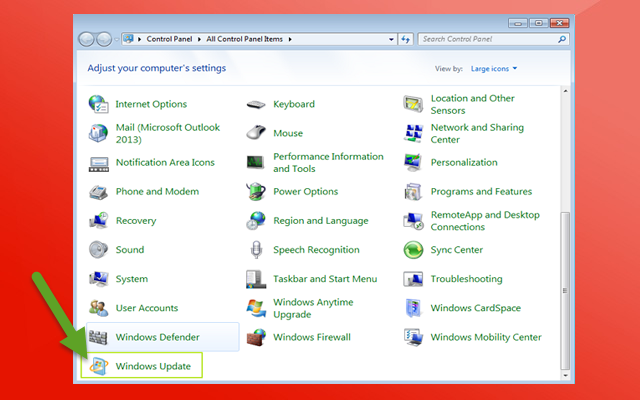This screenshot has width=640, height=400.
Task: Open the Phone and Modem icon
Action: point(98,192)
